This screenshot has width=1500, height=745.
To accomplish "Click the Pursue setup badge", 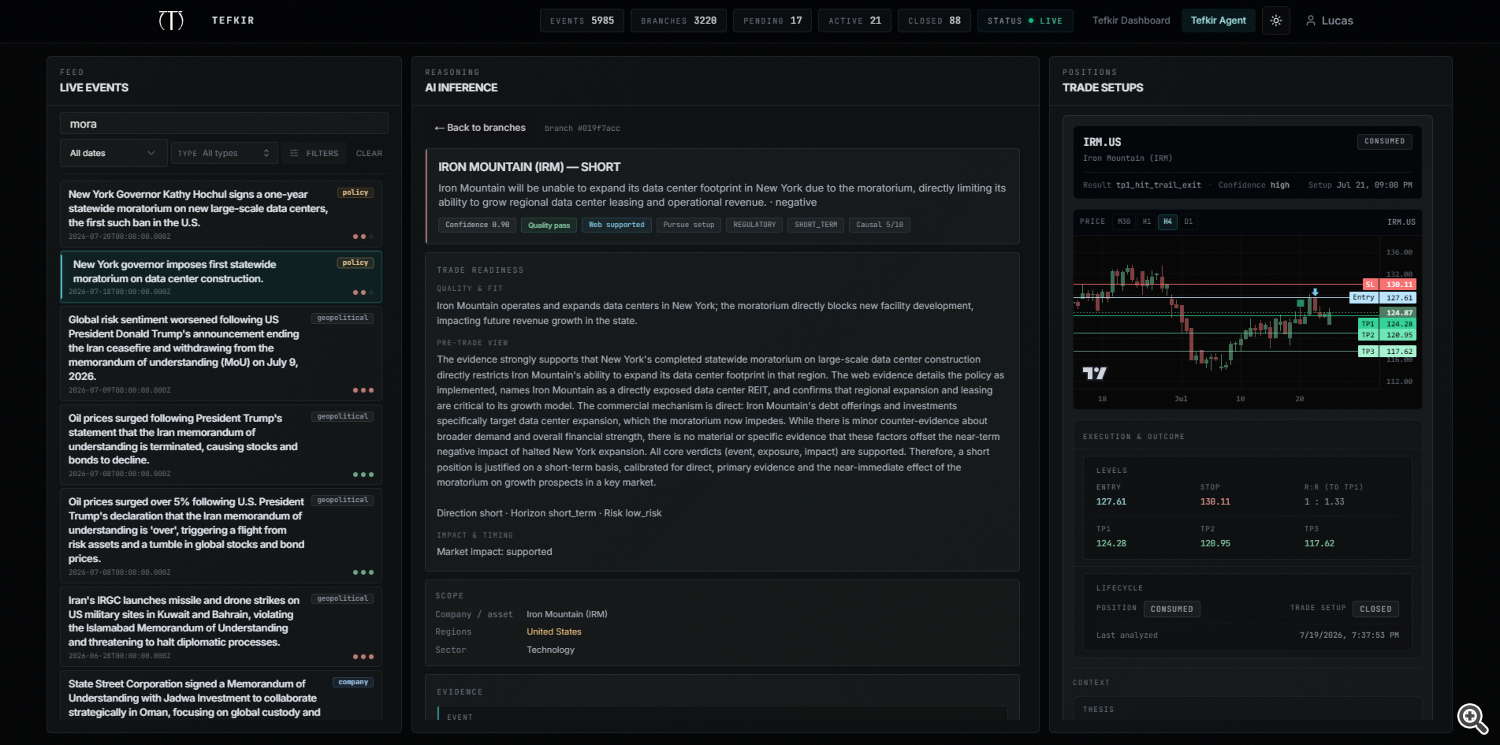I will click(x=689, y=225).
